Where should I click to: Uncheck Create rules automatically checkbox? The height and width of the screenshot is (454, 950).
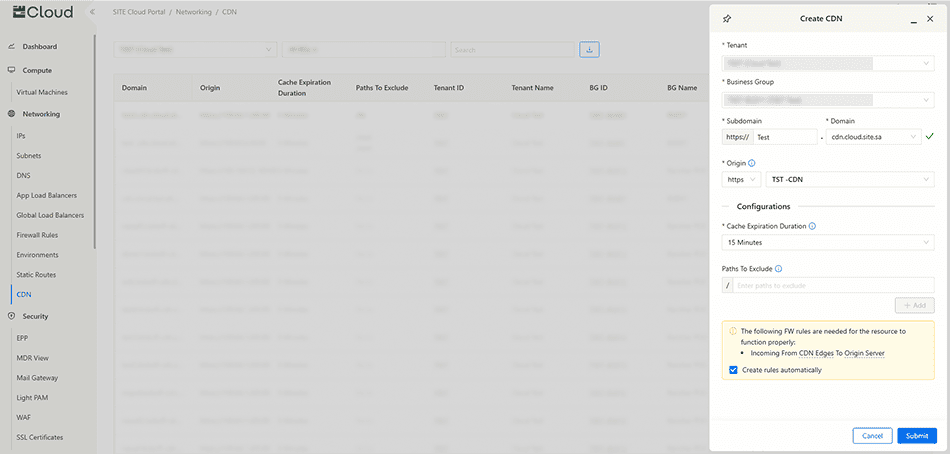(733, 370)
